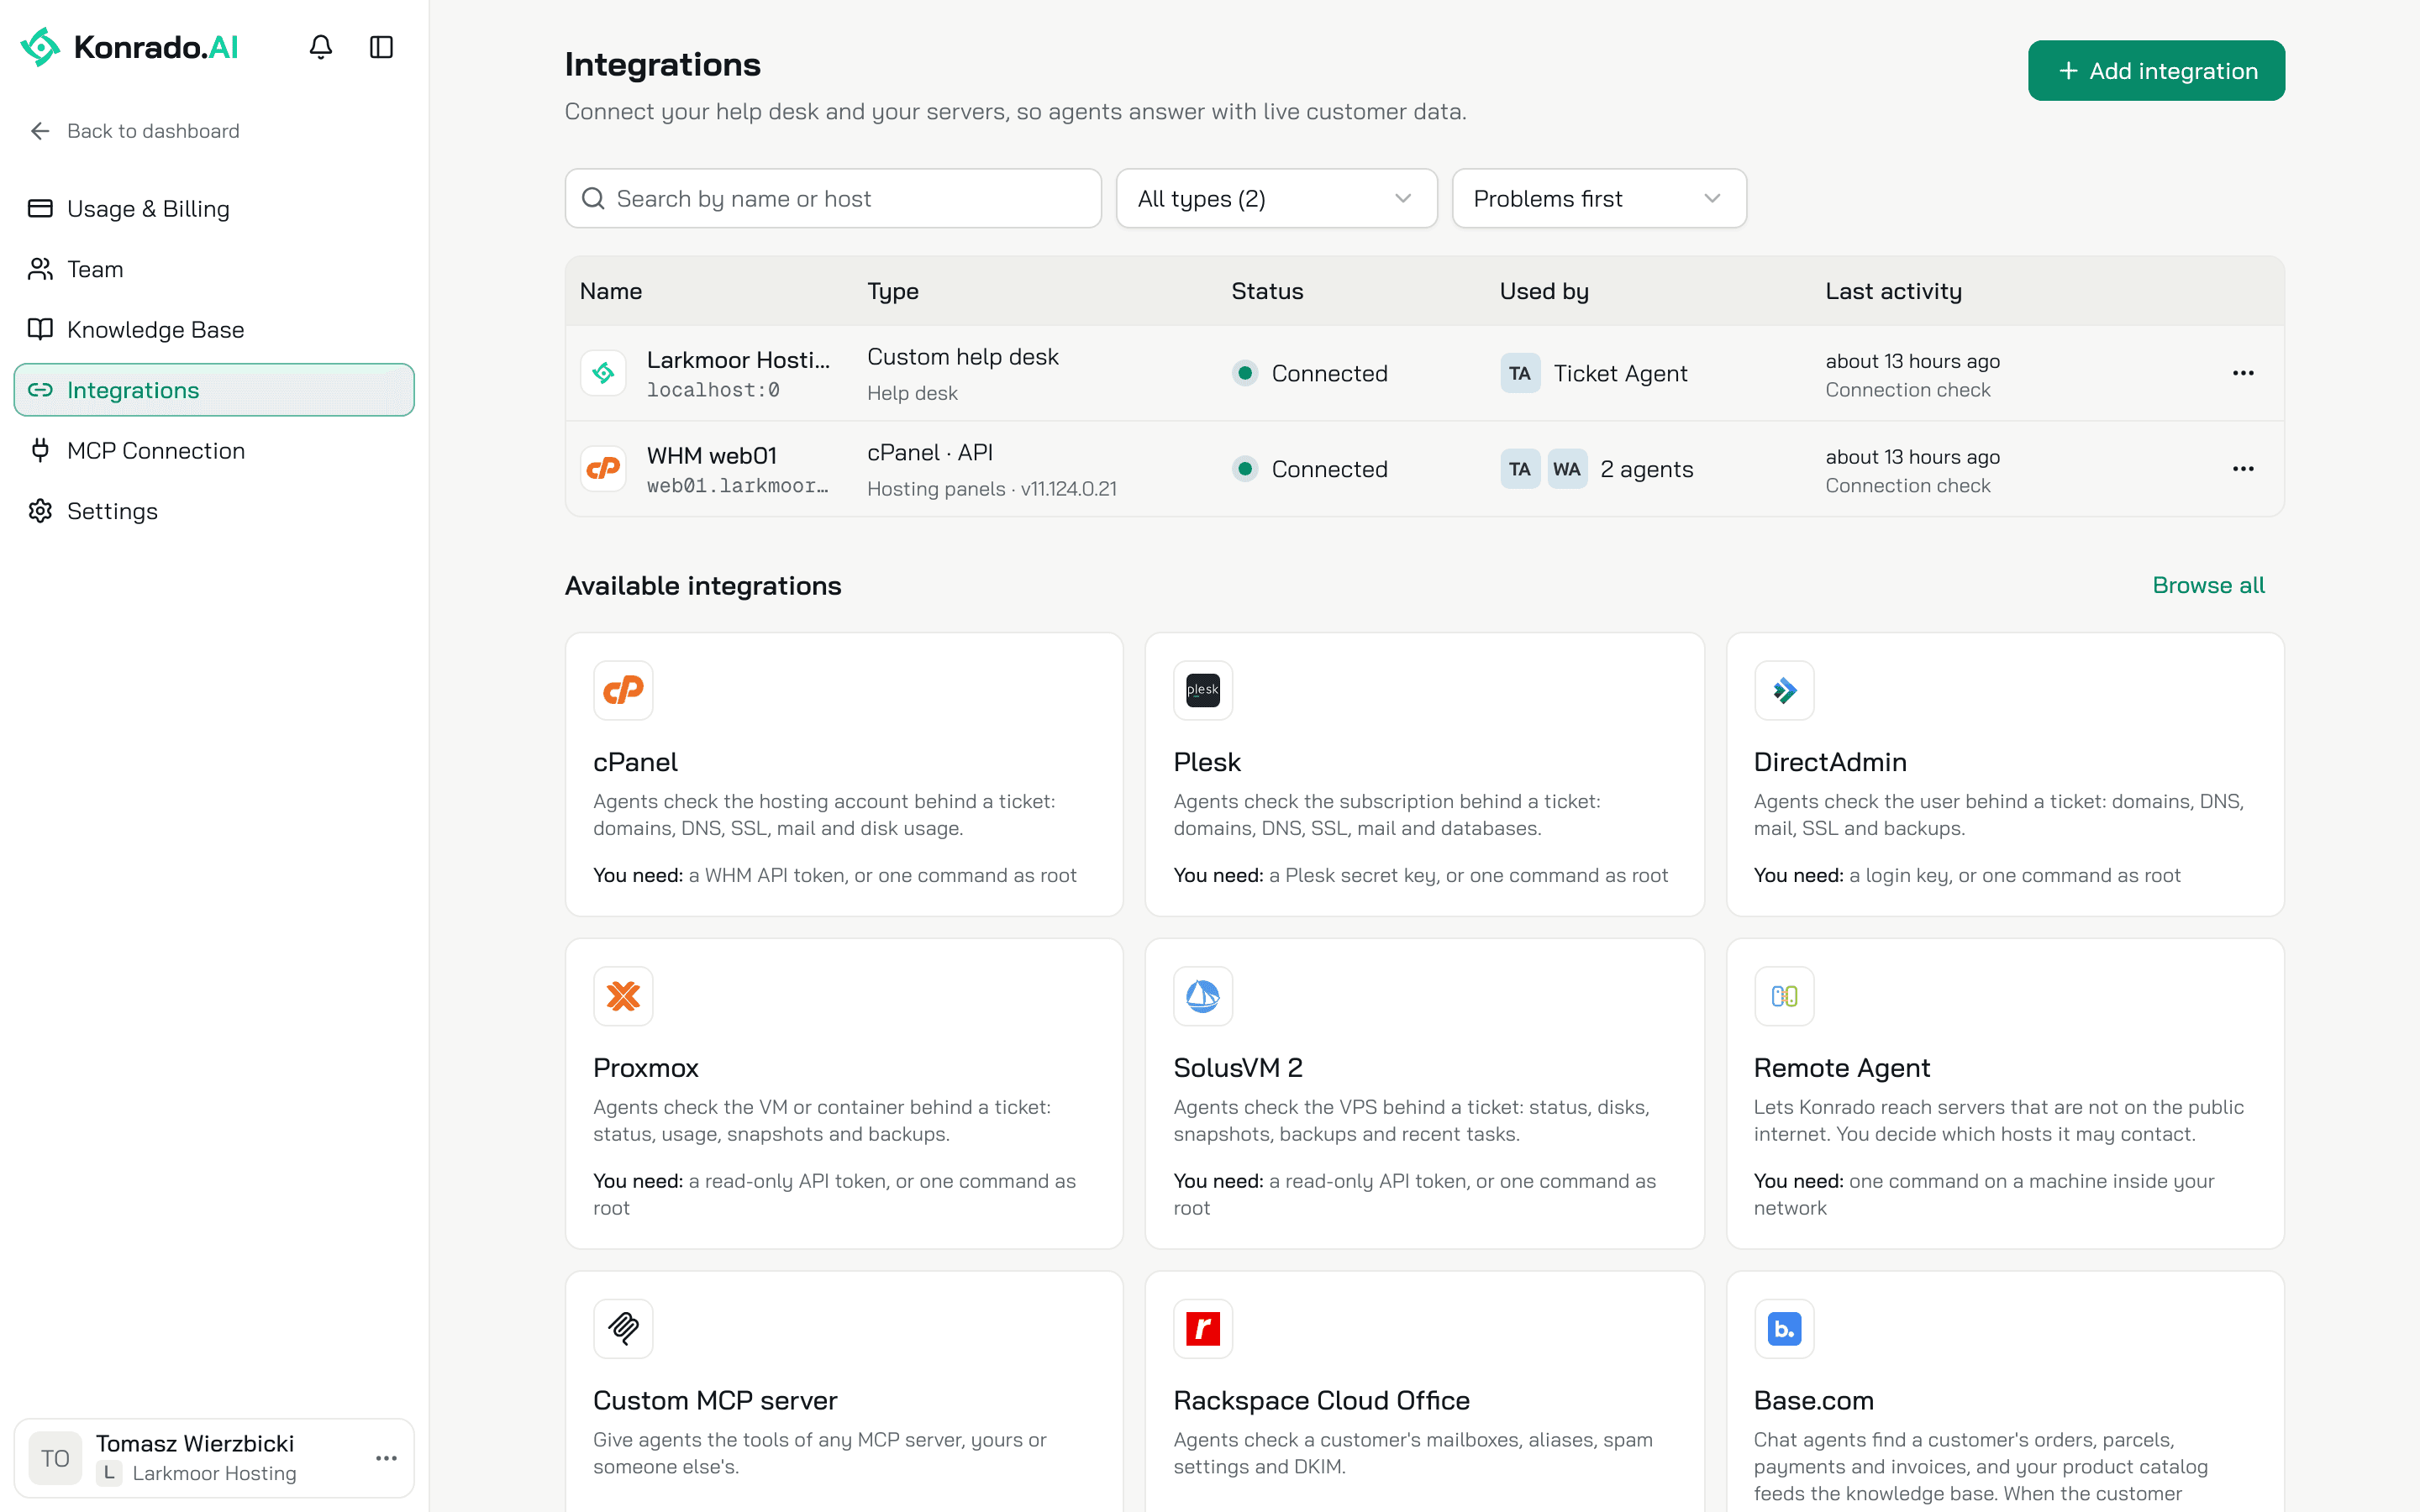Click the Team people icon
Viewport: 2420px width, 1512px height.
pos(40,269)
